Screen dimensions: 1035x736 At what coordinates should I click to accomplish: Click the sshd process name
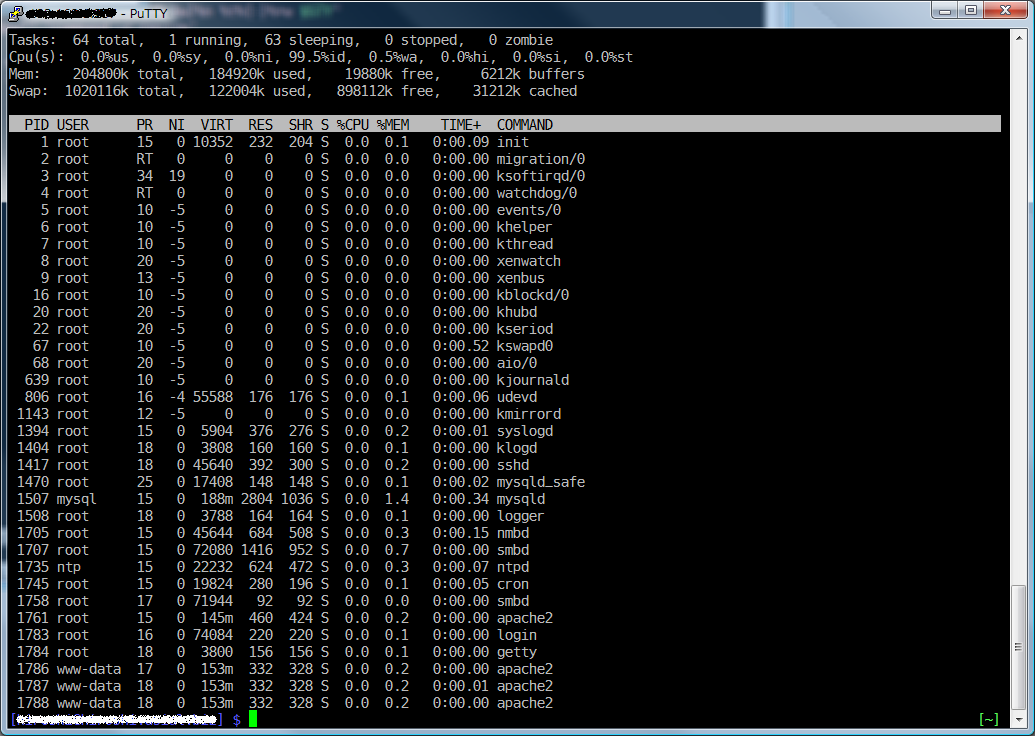(512, 465)
